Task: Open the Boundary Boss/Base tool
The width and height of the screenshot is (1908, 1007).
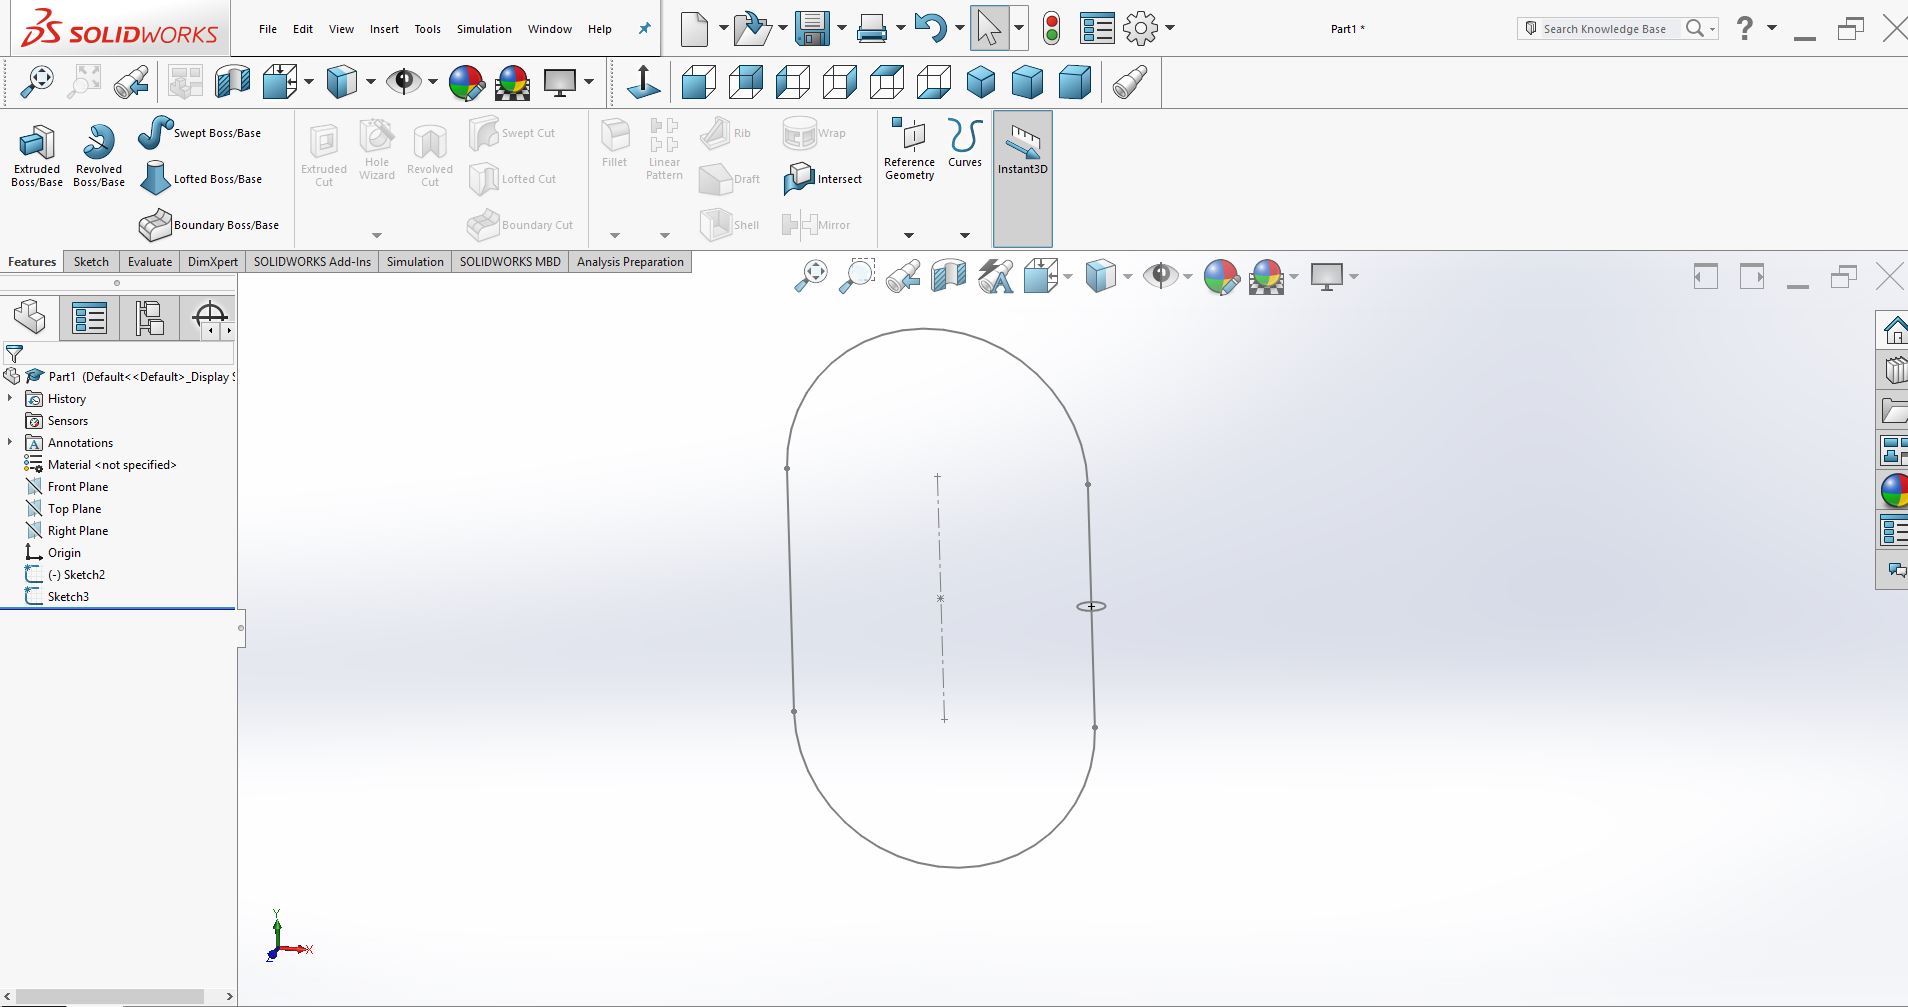Action: tap(209, 225)
